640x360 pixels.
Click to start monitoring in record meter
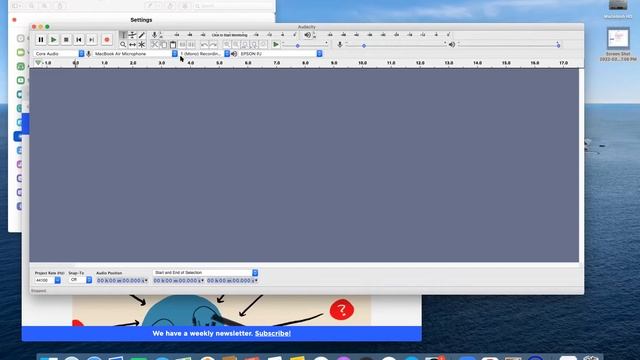[229, 35]
